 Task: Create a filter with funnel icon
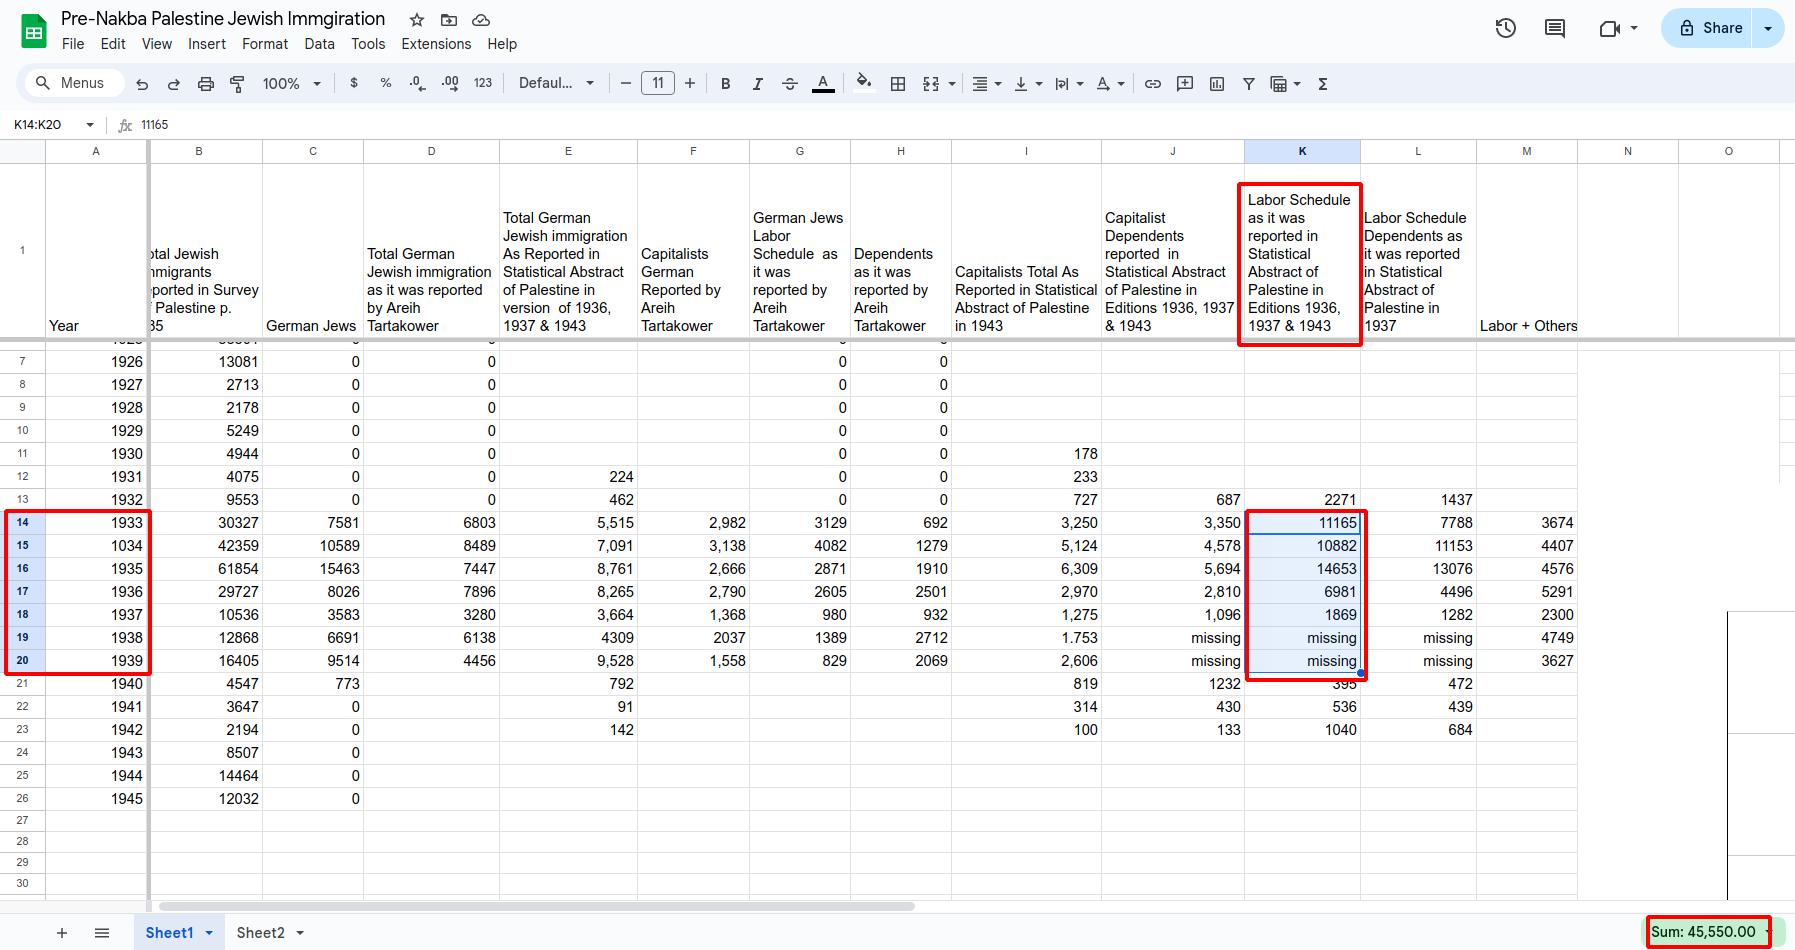click(1249, 84)
